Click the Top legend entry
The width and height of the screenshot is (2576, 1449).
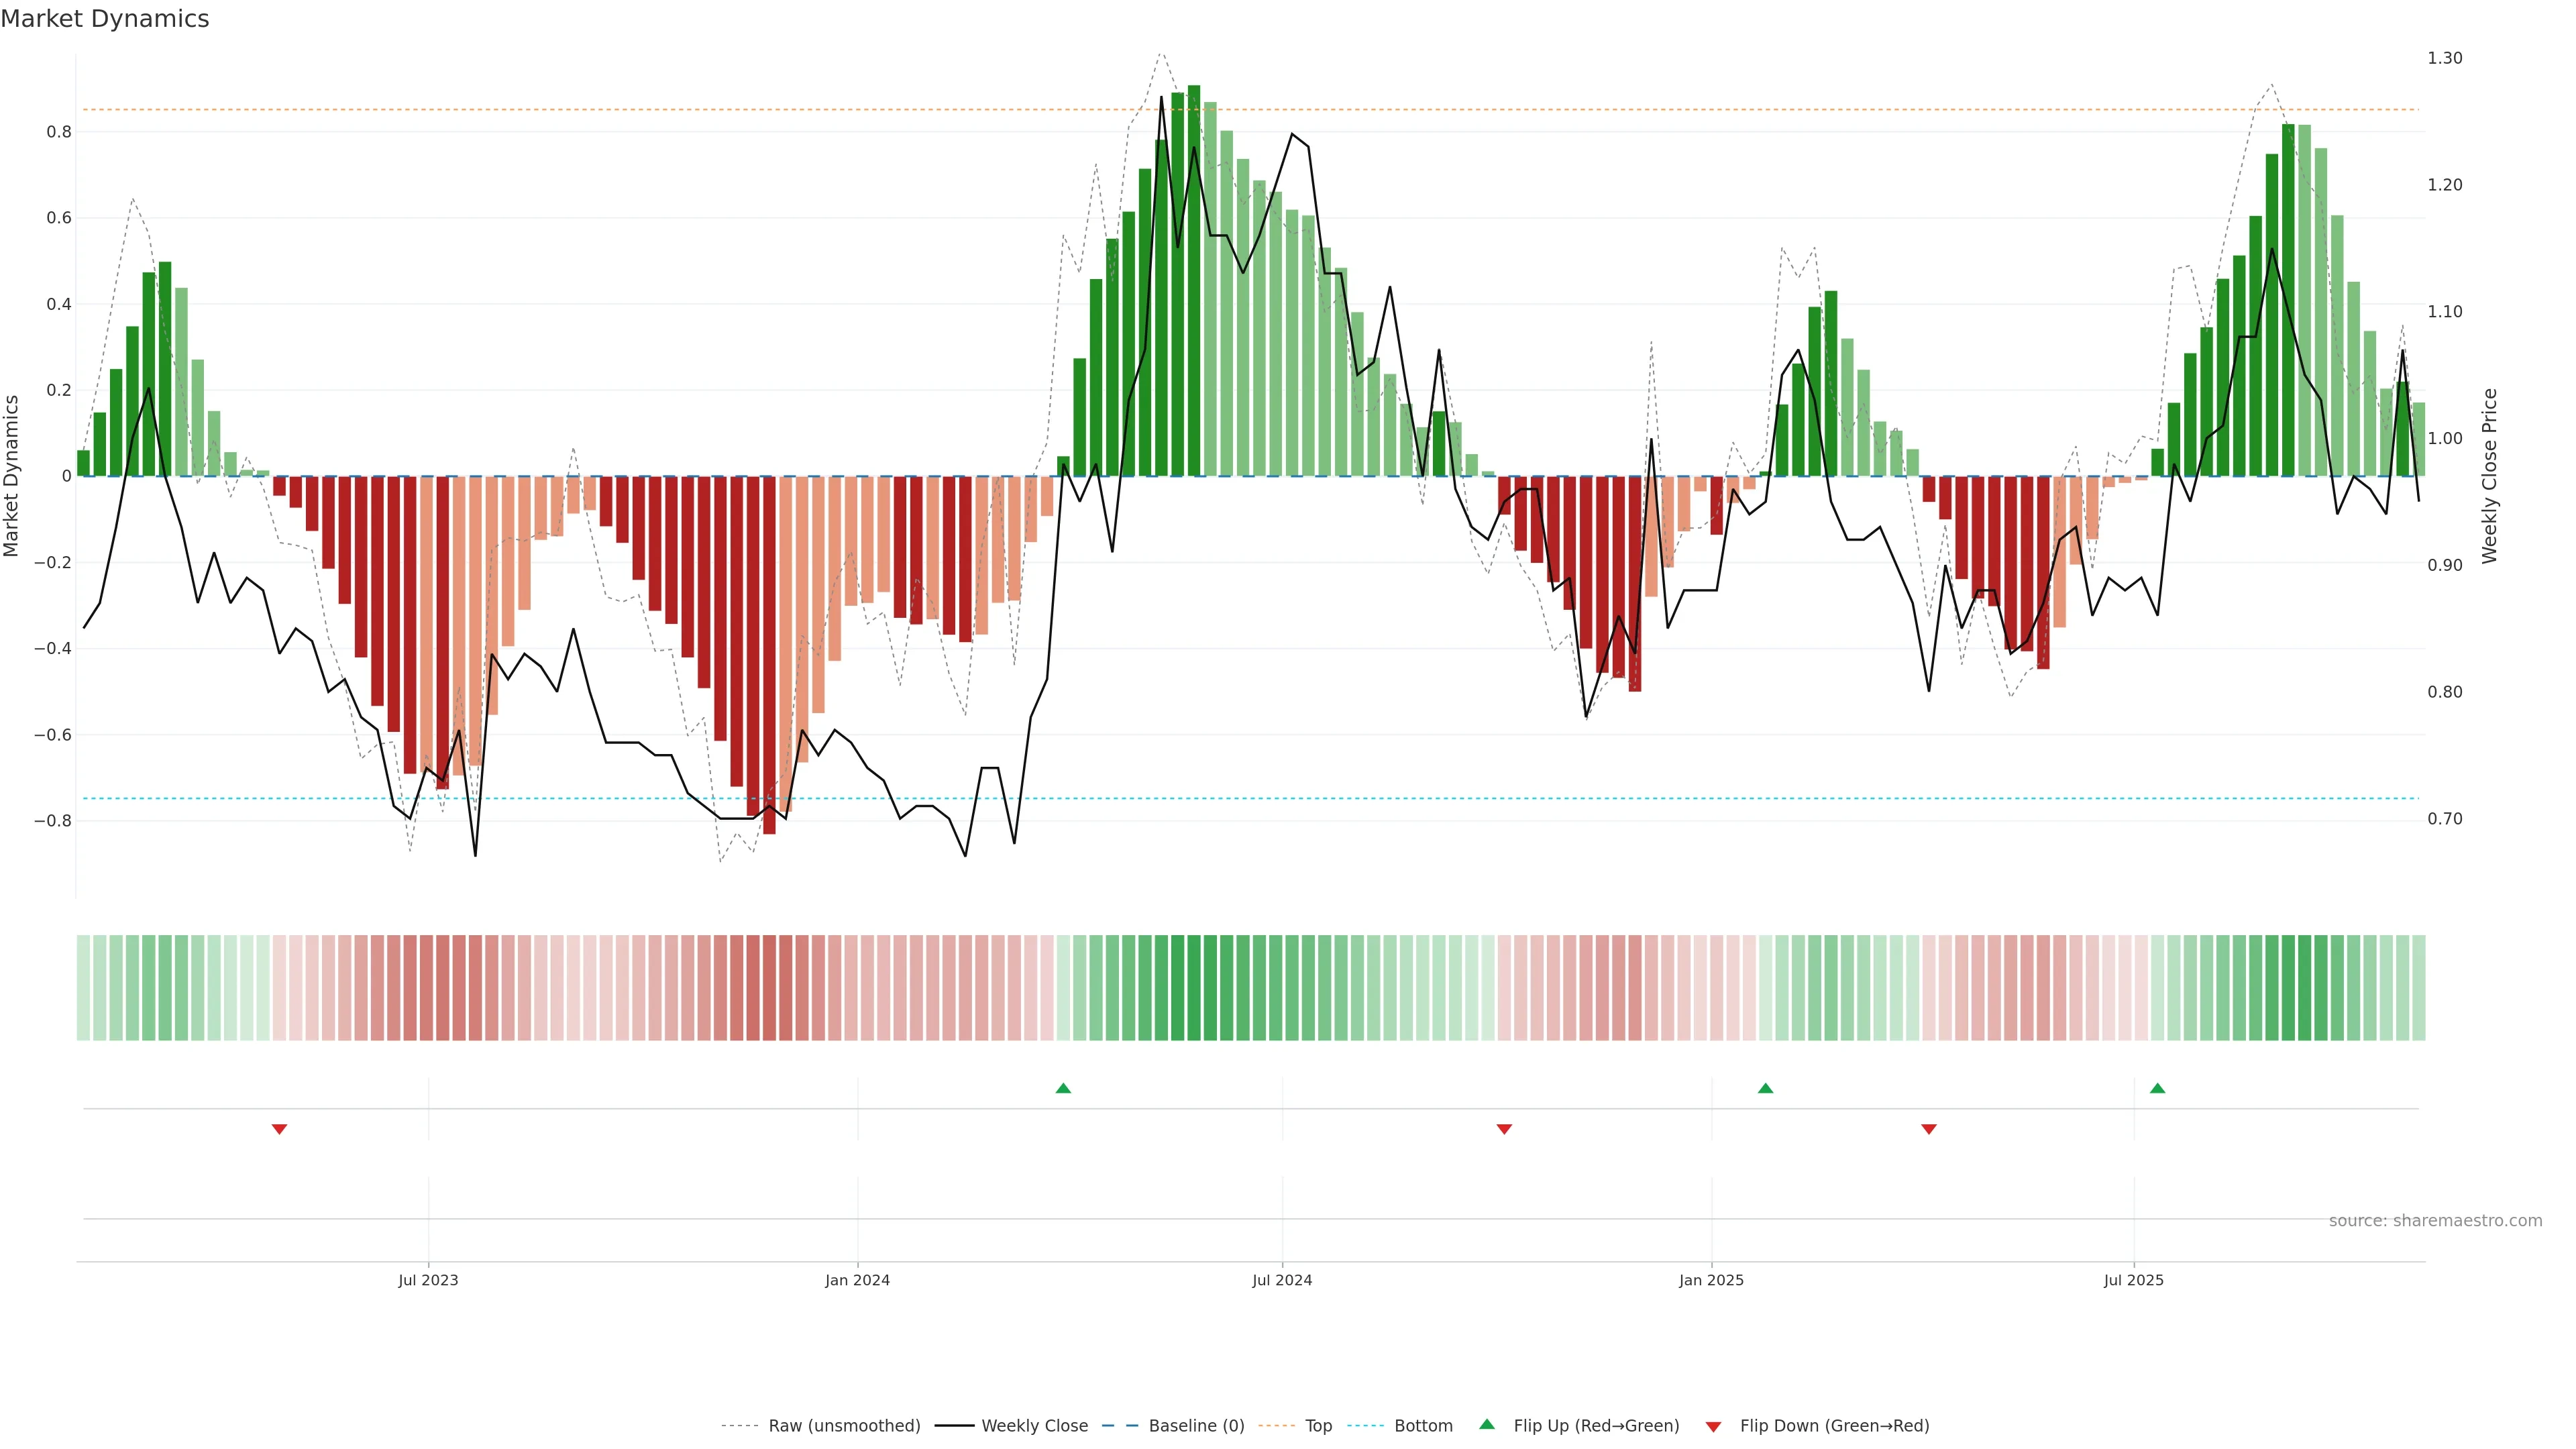(x=1318, y=1425)
